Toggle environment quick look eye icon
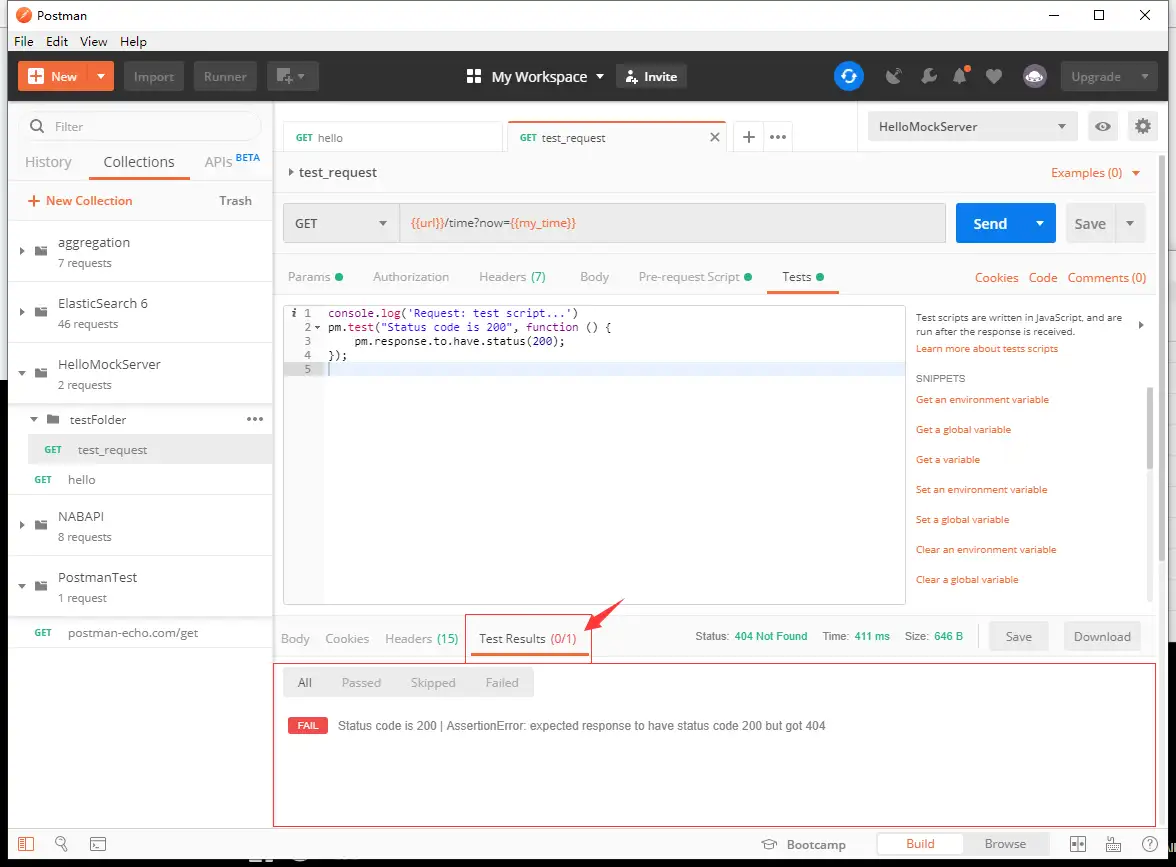Image resolution: width=1176 pixels, height=867 pixels. [1103, 127]
